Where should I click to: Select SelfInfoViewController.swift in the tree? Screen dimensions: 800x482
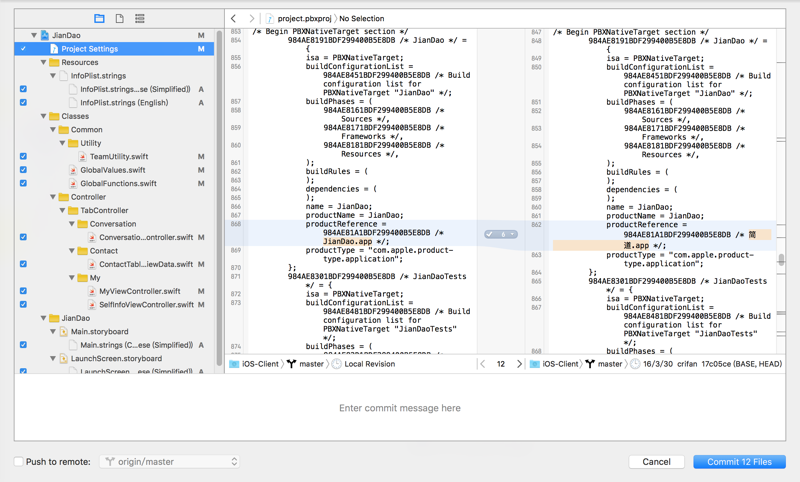(x=146, y=305)
